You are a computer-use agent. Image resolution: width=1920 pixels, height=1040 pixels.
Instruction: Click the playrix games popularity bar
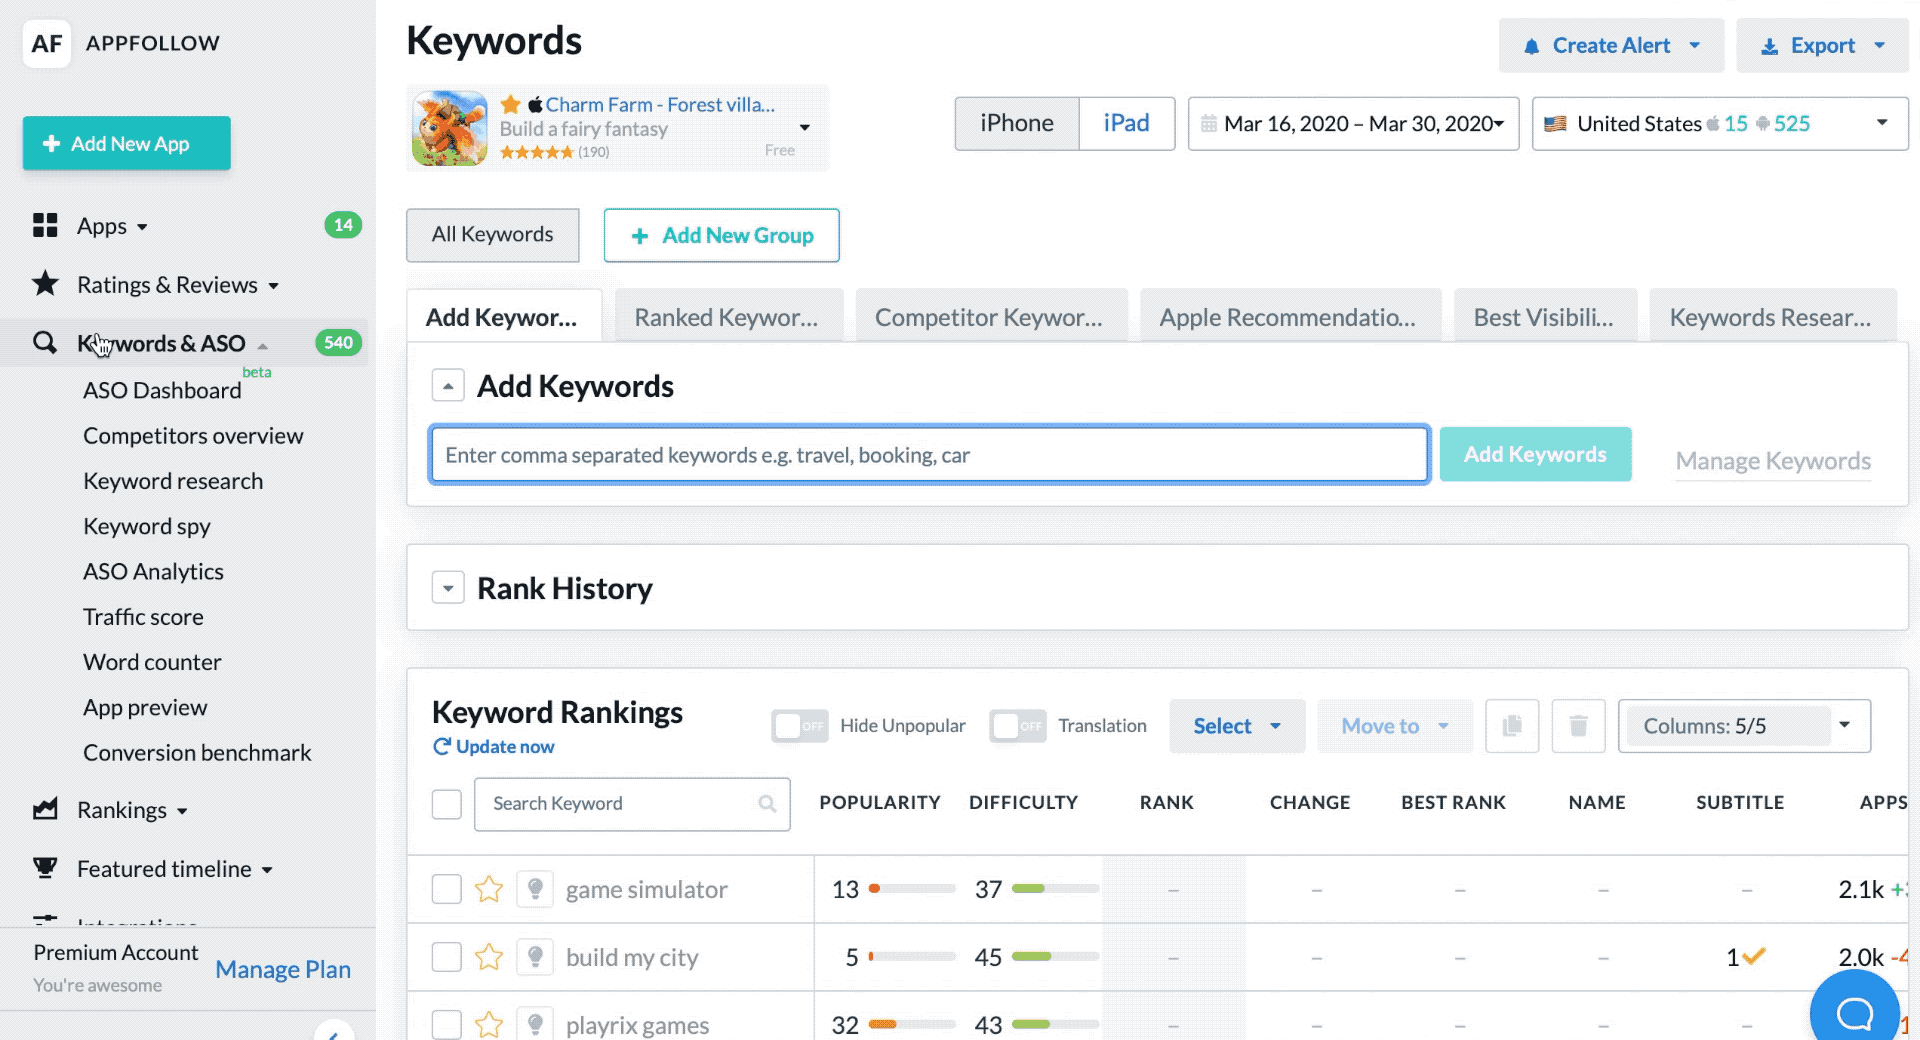click(911, 1024)
